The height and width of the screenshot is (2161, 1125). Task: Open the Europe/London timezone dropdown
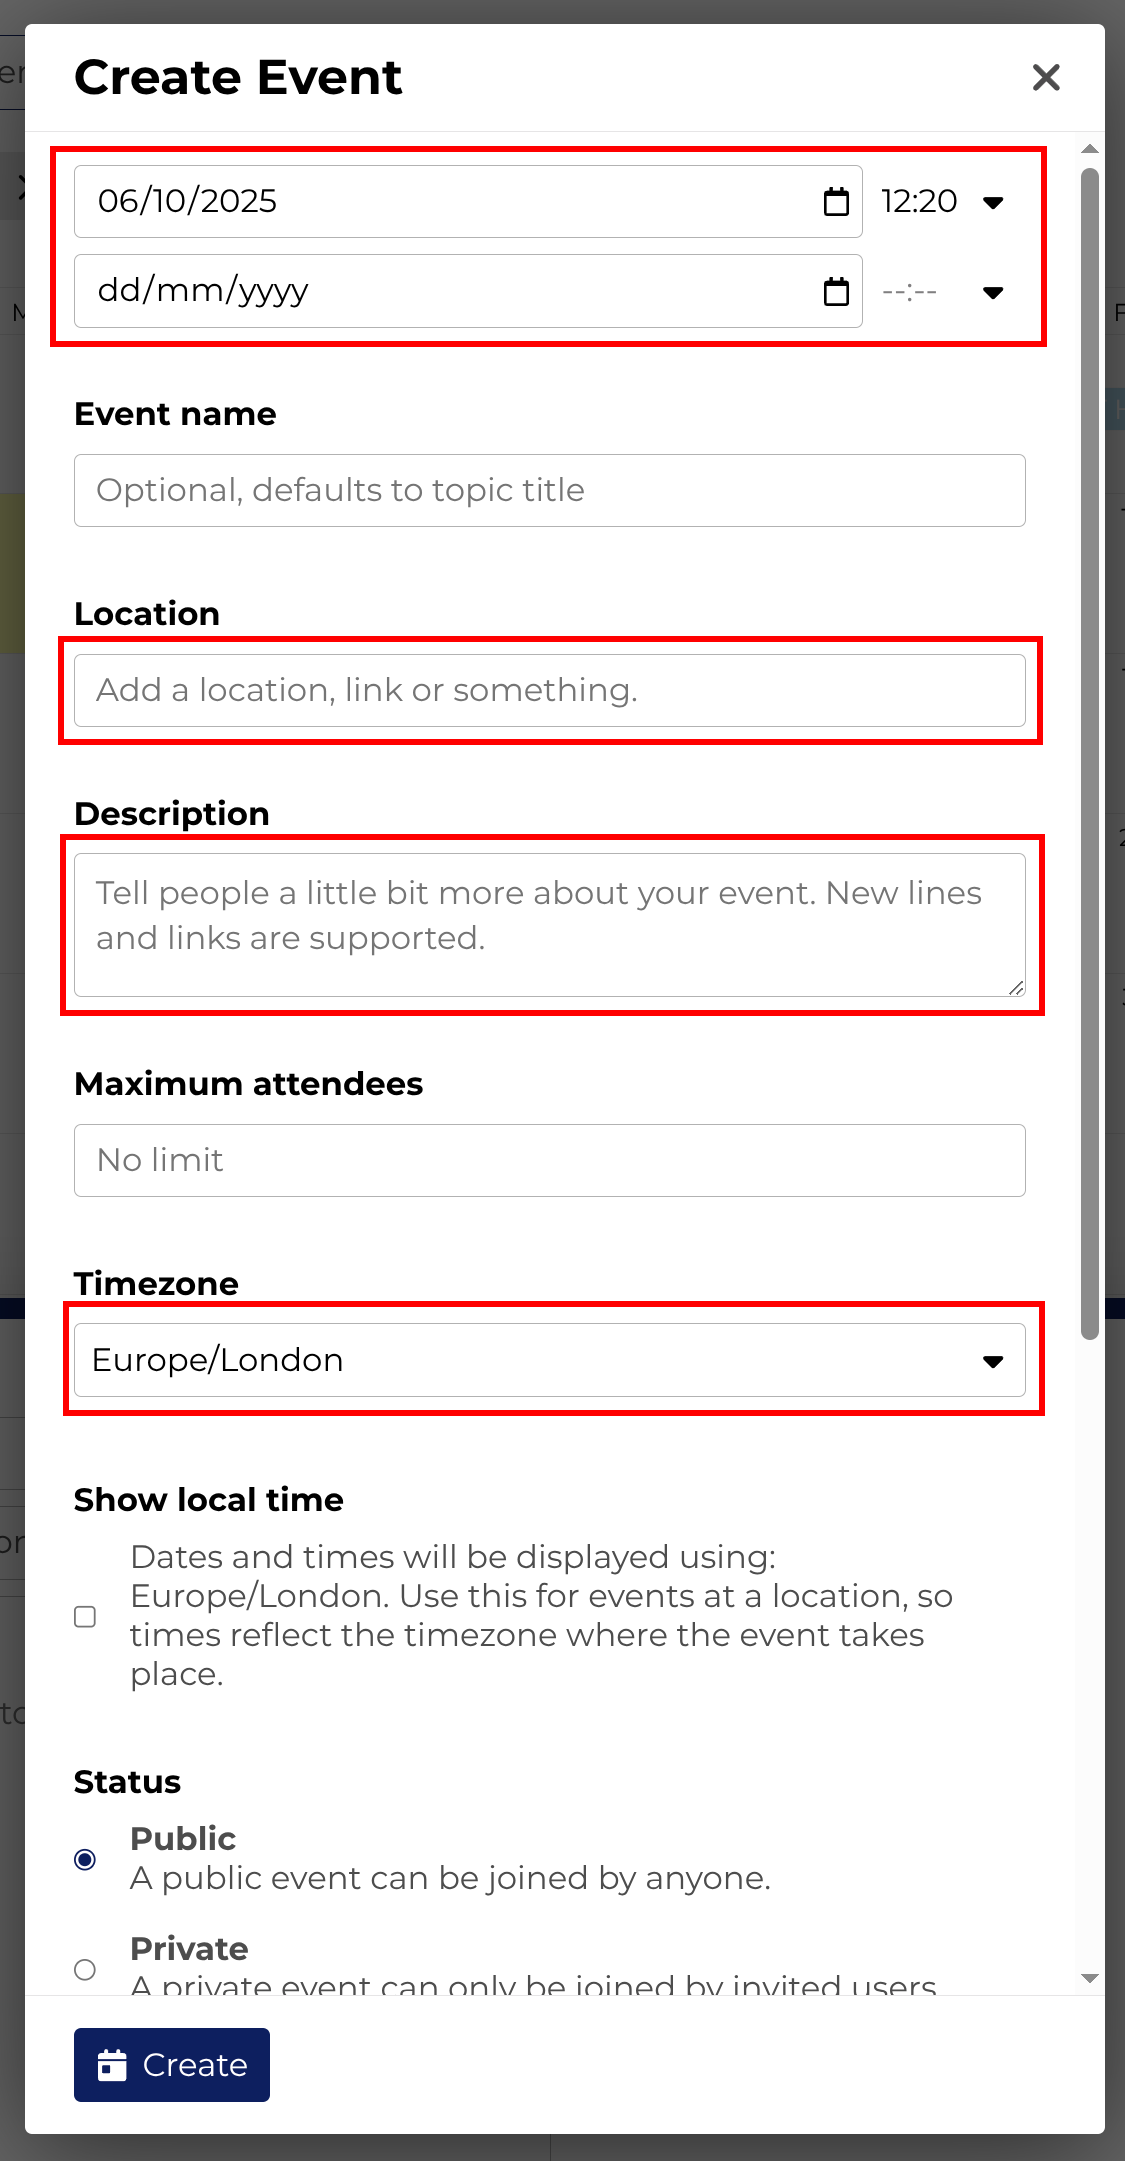click(549, 1360)
